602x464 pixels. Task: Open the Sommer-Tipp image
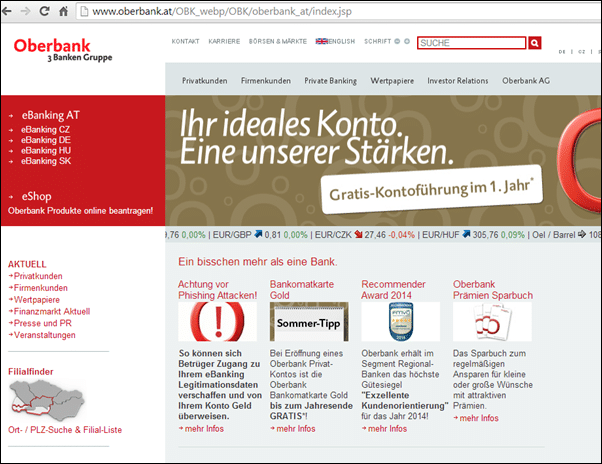click(309, 322)
